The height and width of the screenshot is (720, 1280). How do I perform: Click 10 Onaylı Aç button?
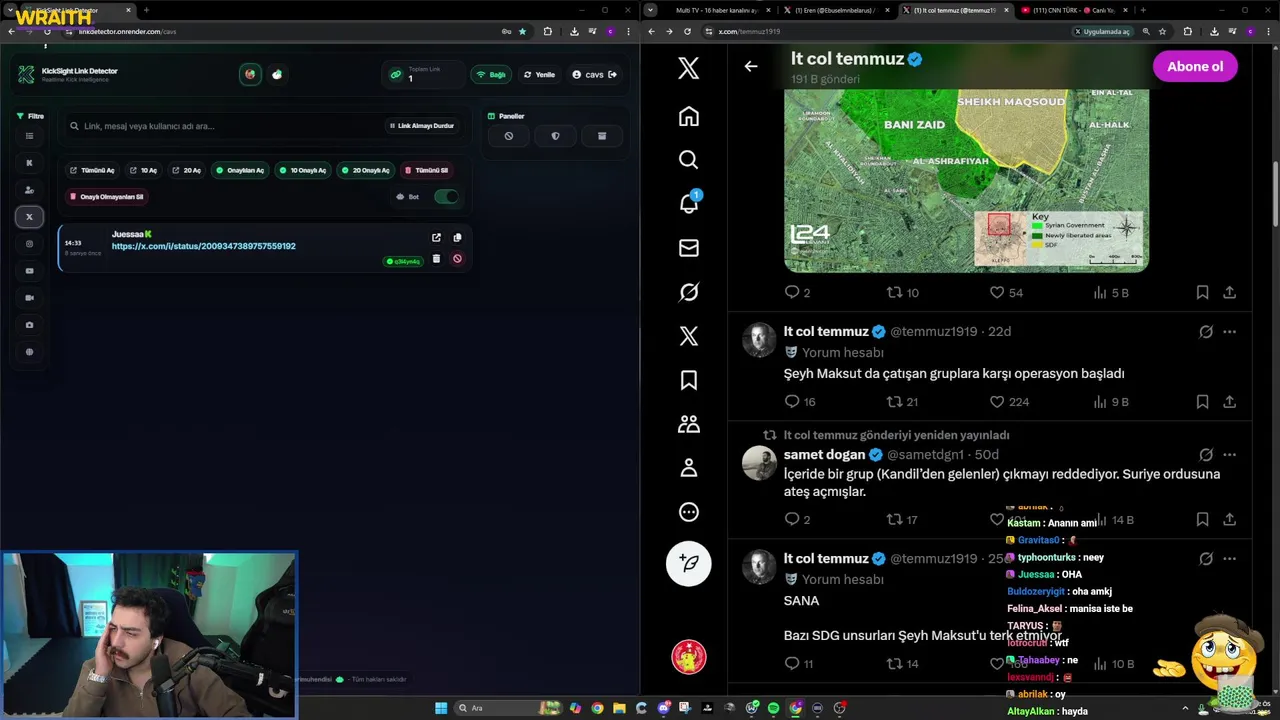pyautogui.click(x=303, y=171)
